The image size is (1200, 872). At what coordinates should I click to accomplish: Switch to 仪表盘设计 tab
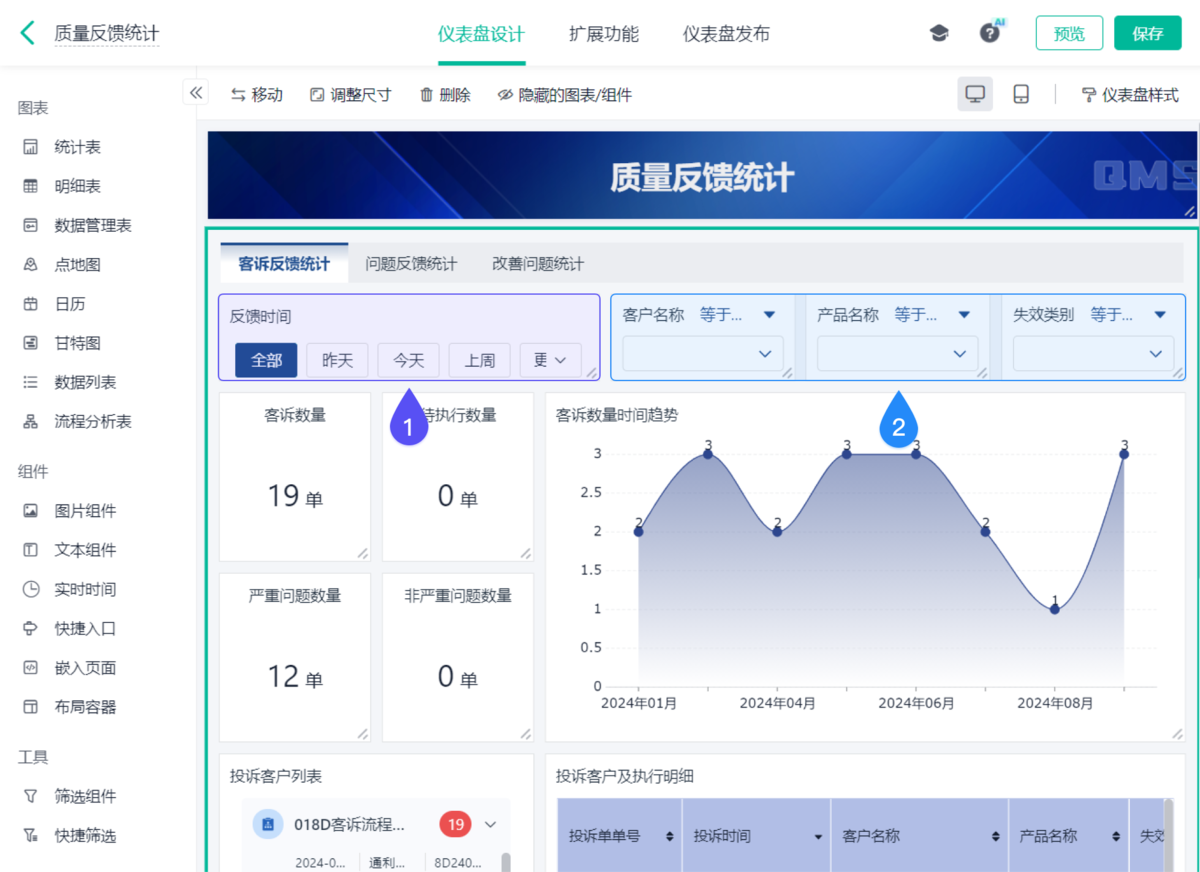click(x=481, y=33)
